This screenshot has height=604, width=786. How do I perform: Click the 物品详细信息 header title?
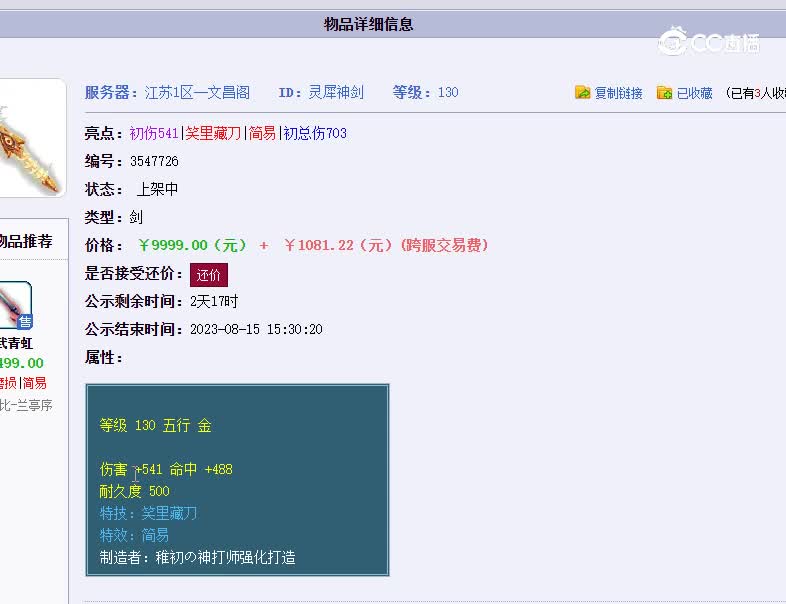pyautogui.click(x=368, y=24)
